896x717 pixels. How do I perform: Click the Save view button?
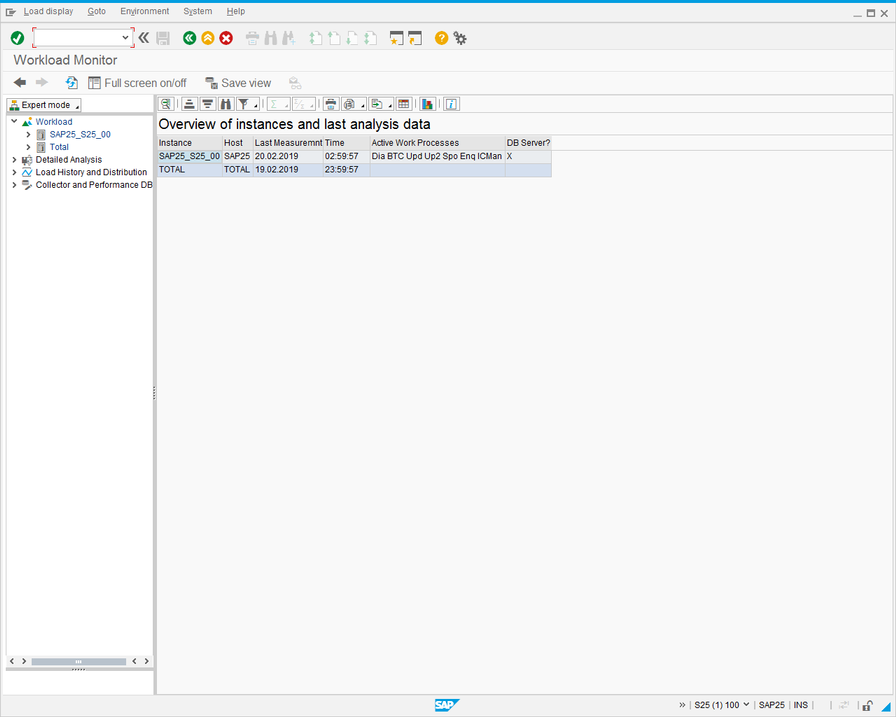[x=238, y=83]
